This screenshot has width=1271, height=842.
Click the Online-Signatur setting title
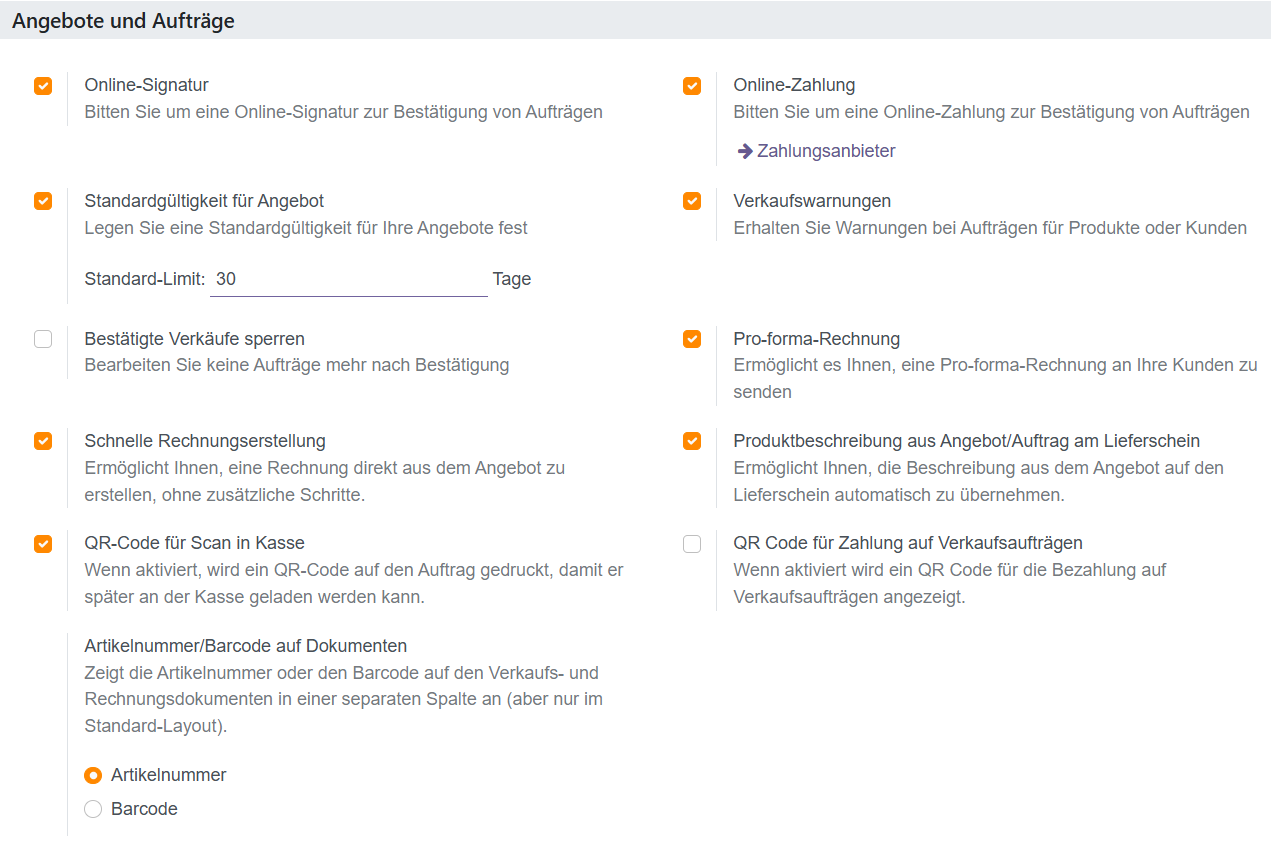click(146, 85)
